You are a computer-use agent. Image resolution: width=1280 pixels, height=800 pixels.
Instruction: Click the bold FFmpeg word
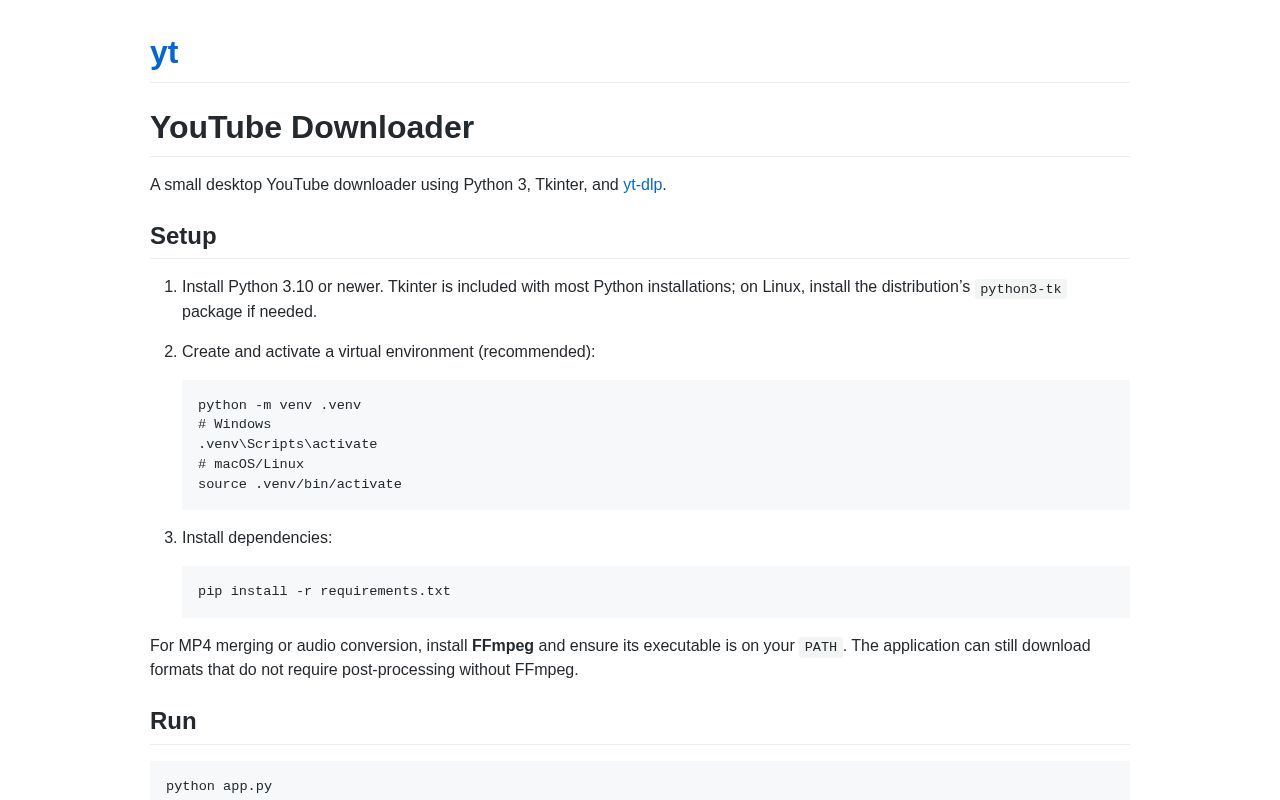pyautogui.click(x=503, y=646)
